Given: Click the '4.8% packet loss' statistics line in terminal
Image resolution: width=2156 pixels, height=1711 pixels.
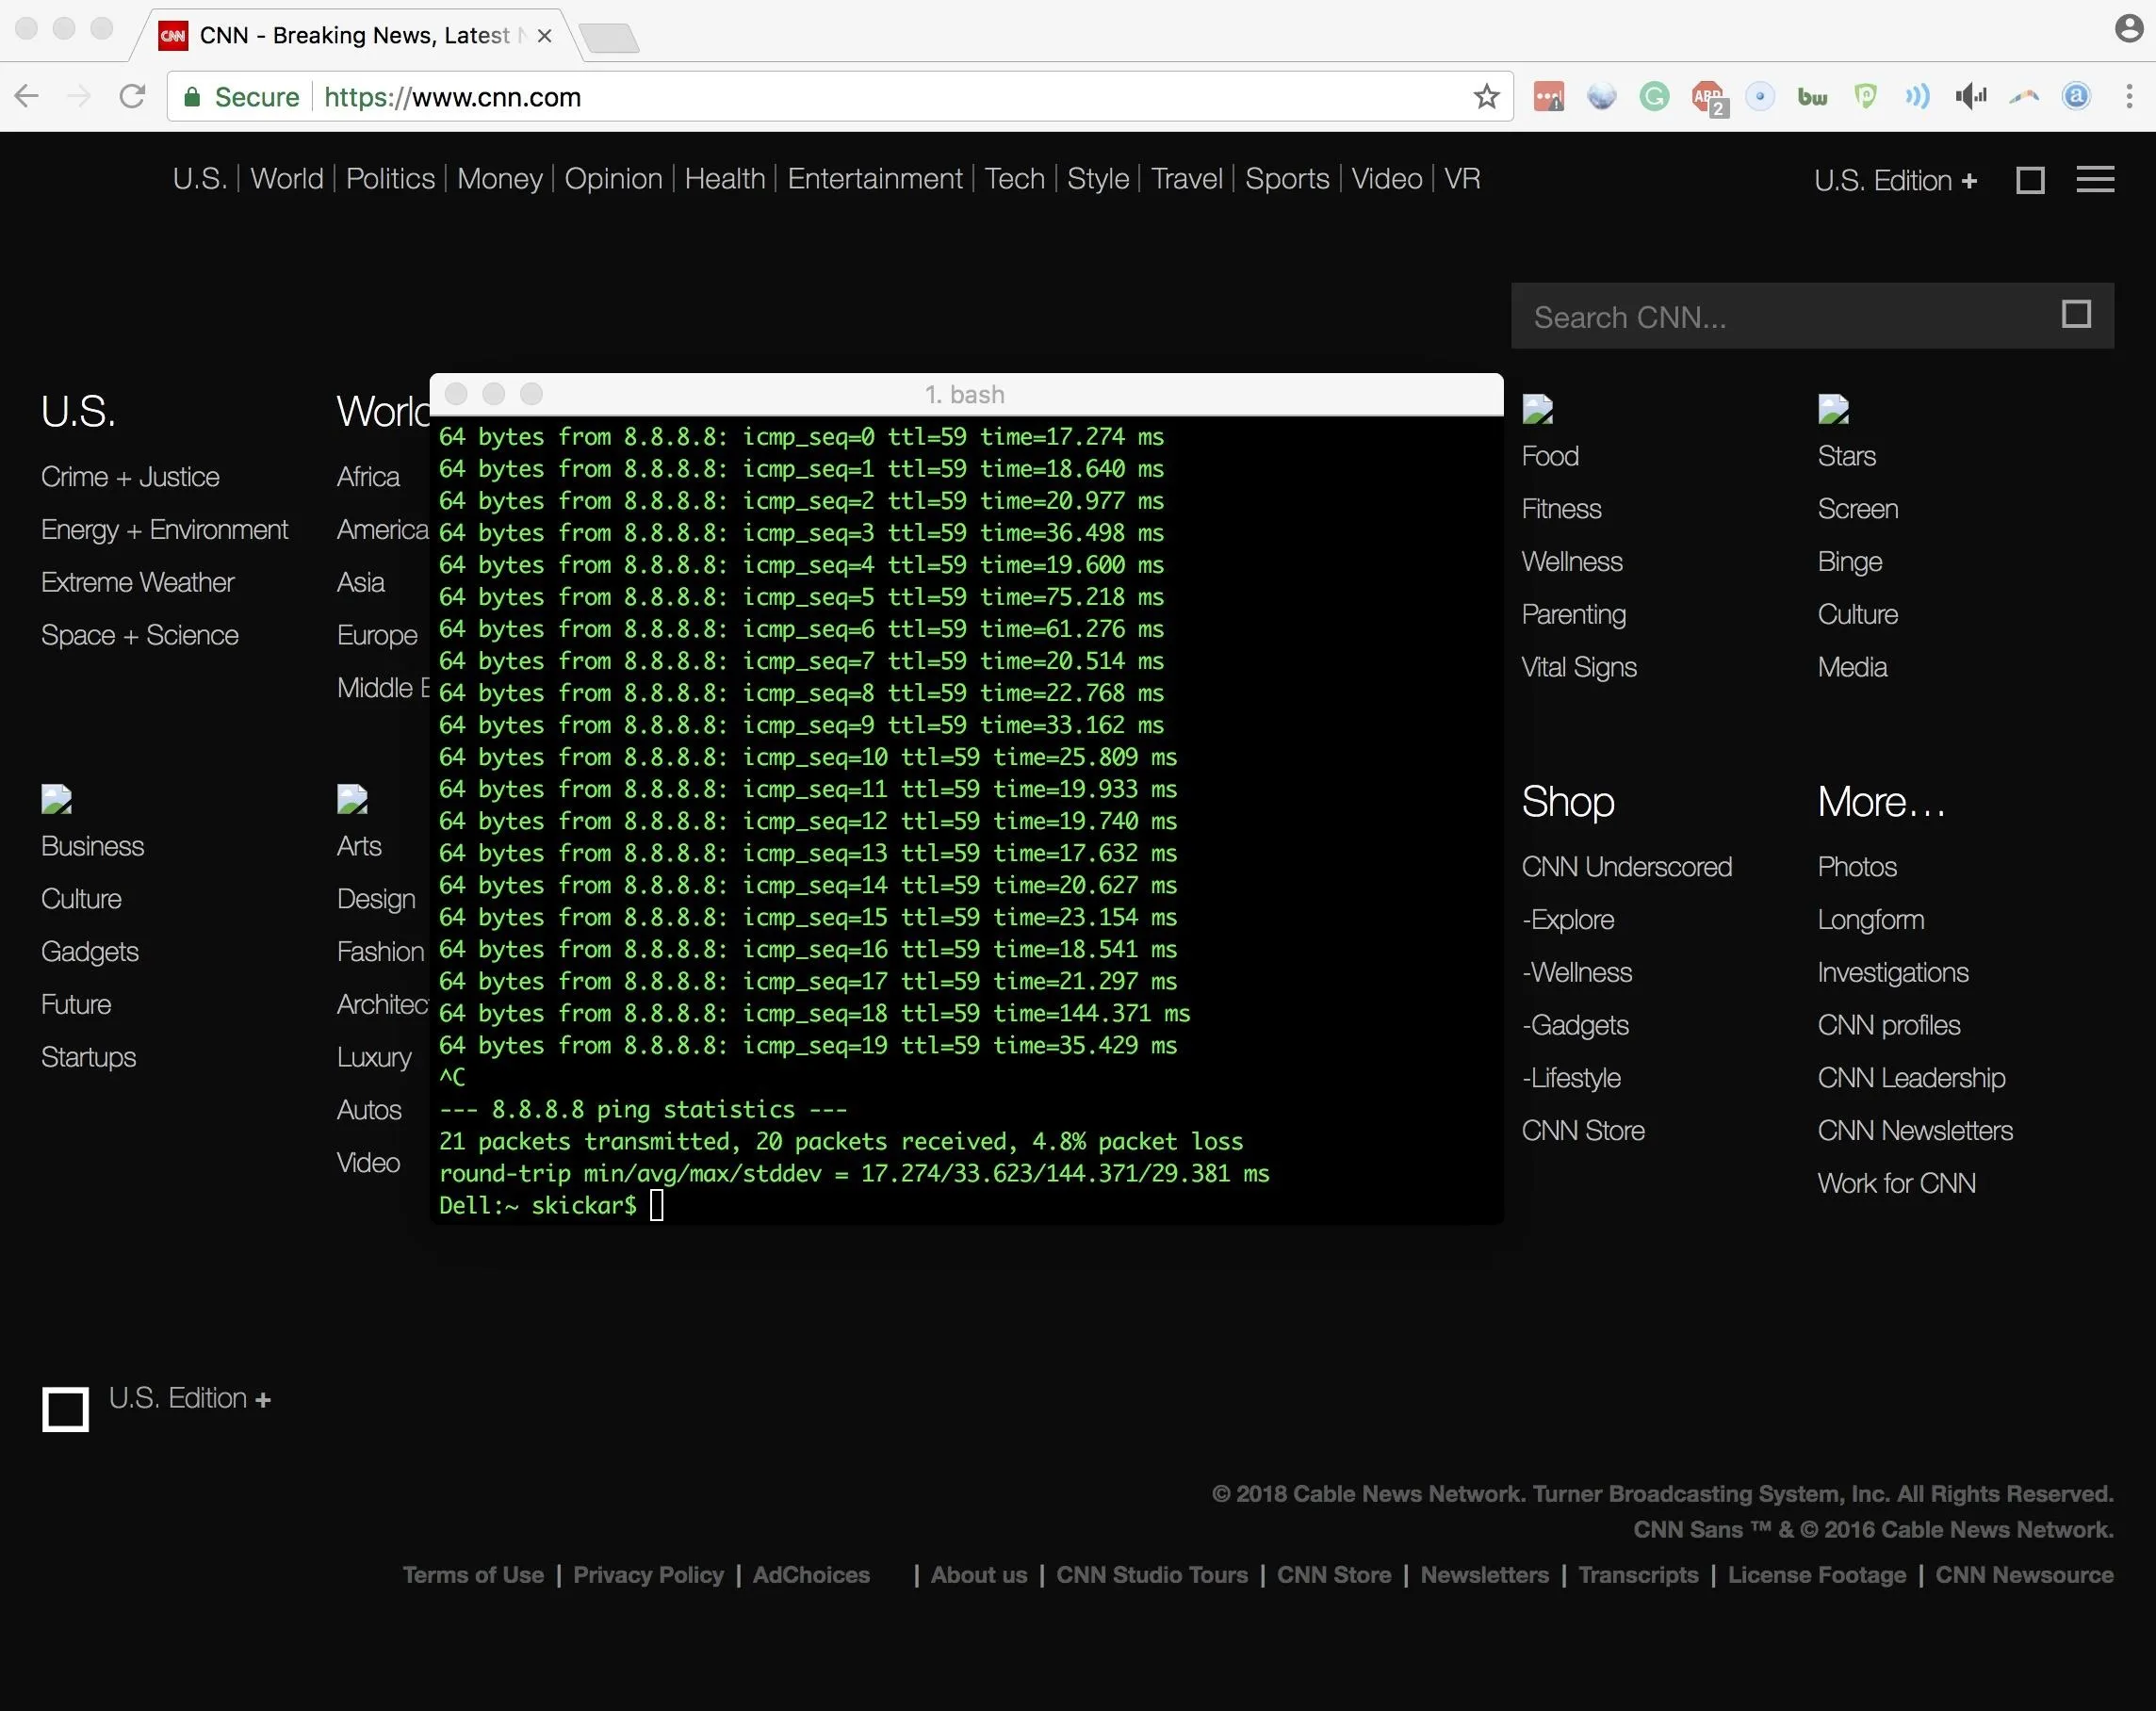Looking at the screenshot, I should tap(840, 1141).
